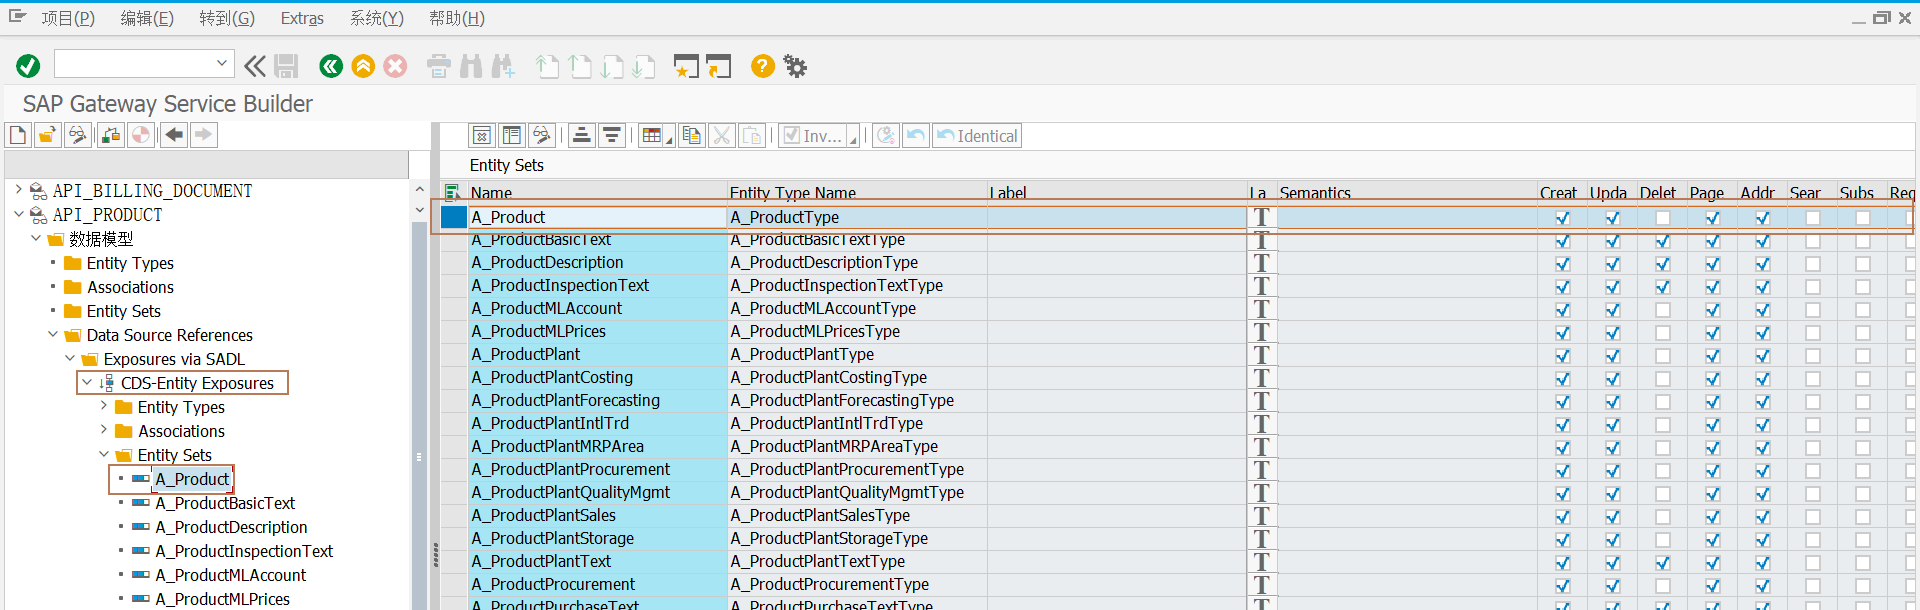Viewport: 1920px width, 610px height.
Task: Open the command field dropdown arrow
Action: click(x=222, y=63)
